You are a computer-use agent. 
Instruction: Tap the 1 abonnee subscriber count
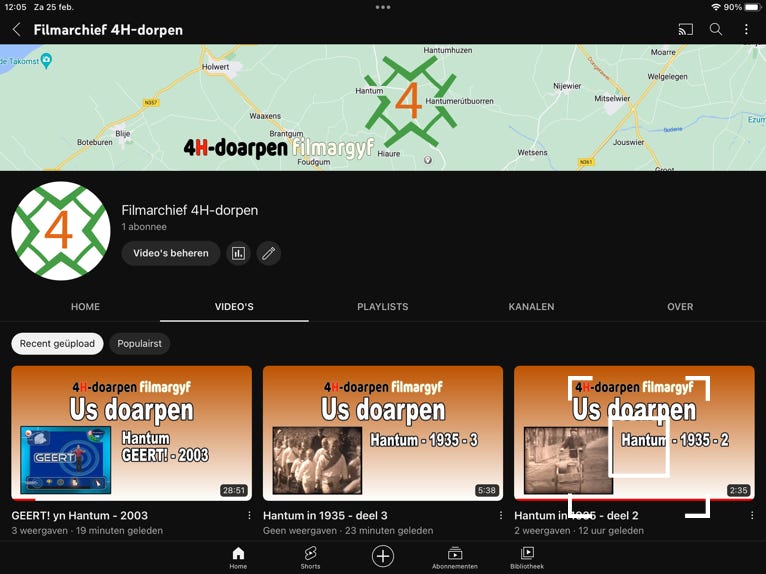(x=144, y=227)
